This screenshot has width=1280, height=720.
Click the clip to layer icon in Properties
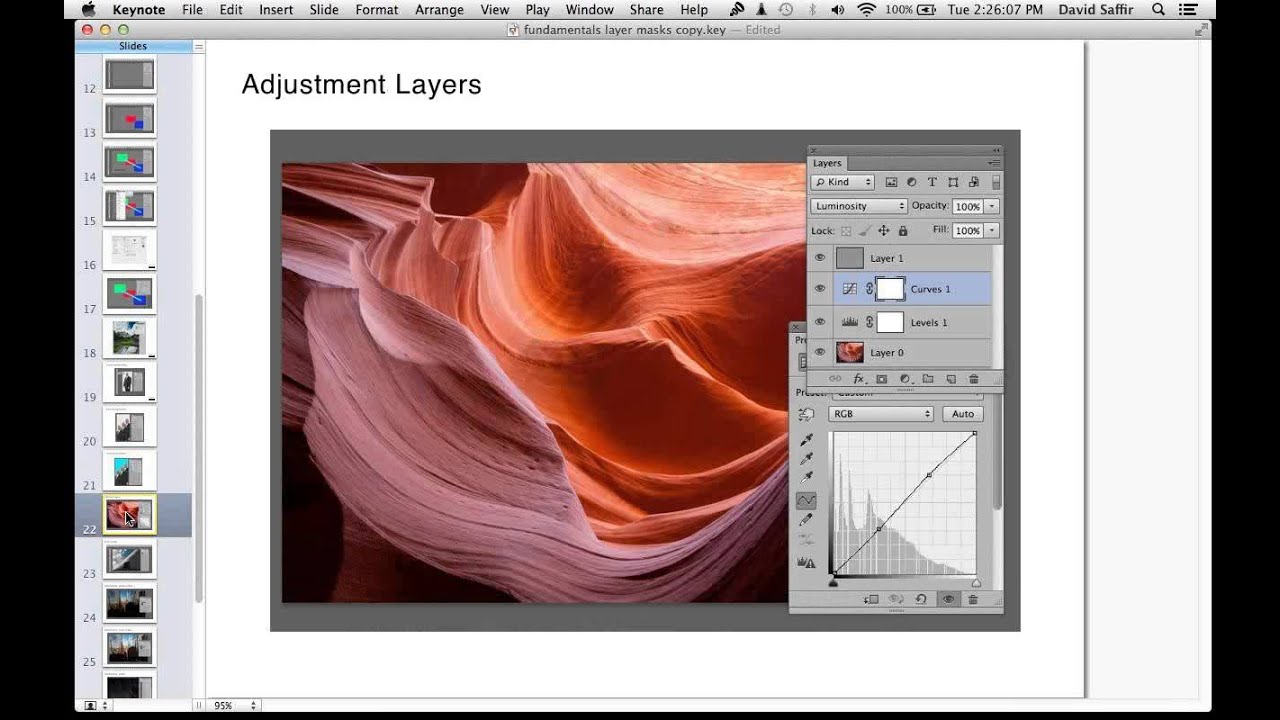click(x=871, y=599)
